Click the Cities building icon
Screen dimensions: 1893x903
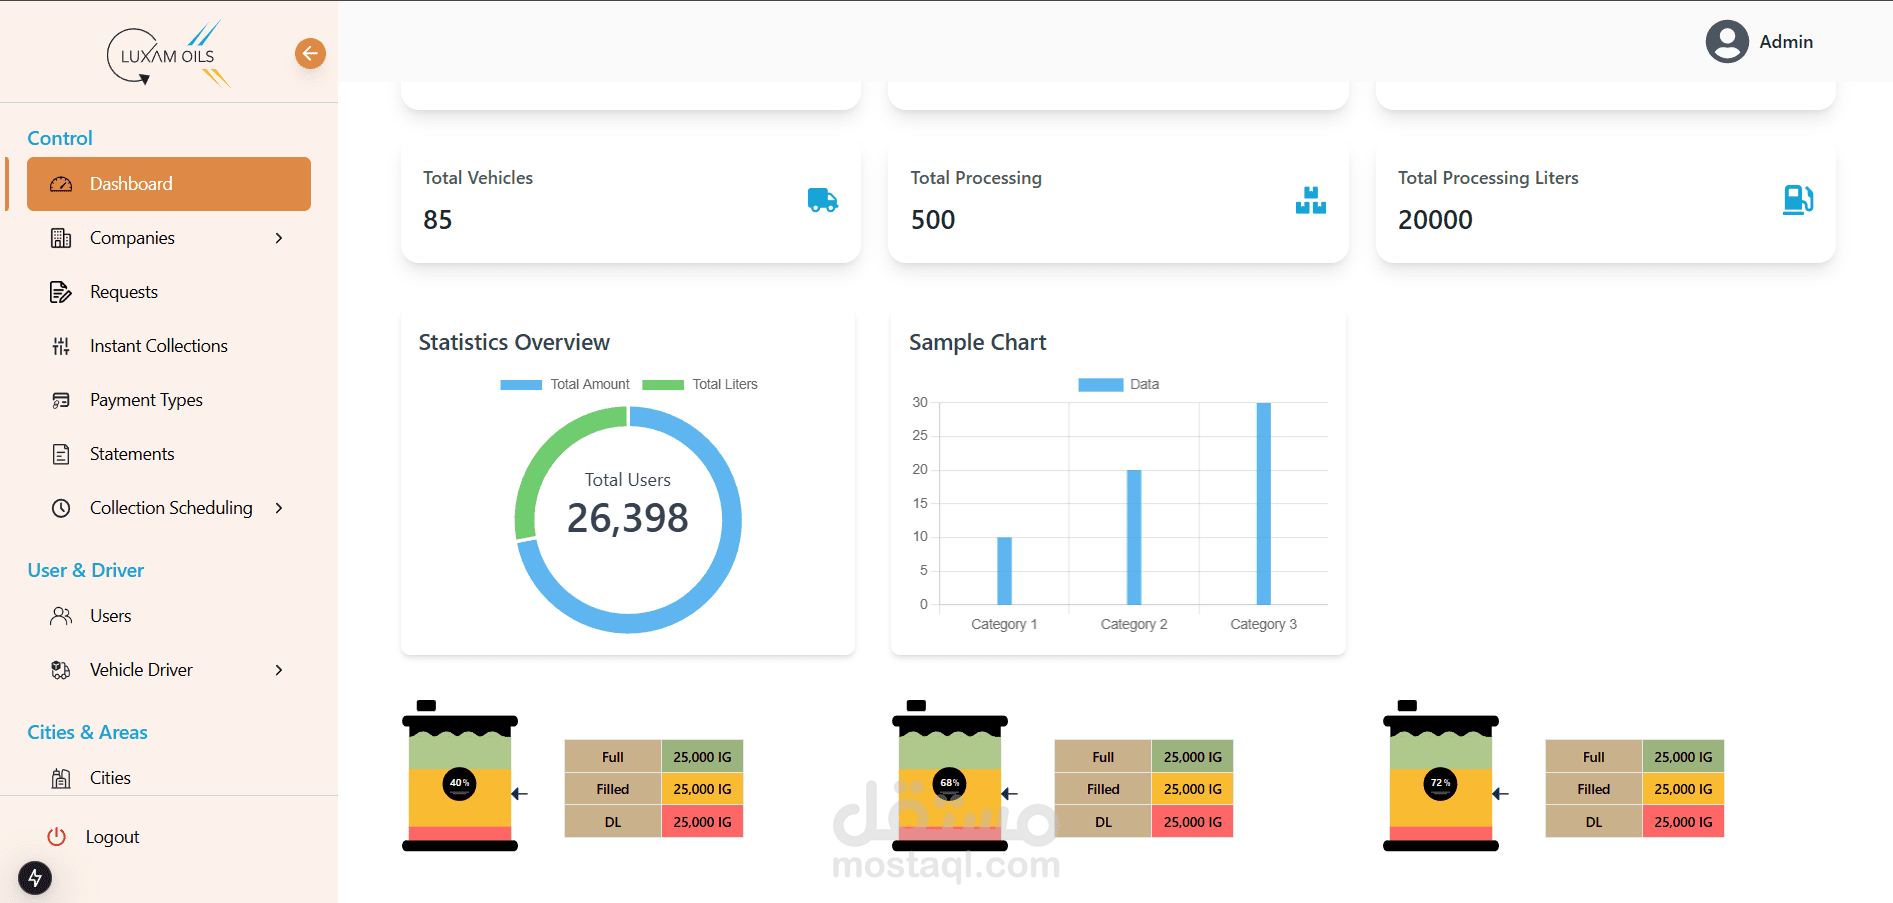tap(61, 778)
